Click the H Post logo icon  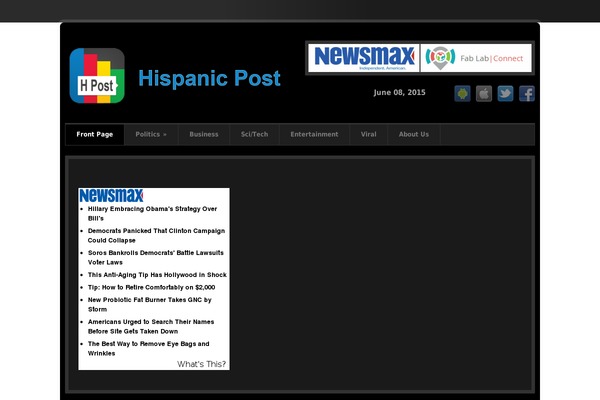(97, 76)
